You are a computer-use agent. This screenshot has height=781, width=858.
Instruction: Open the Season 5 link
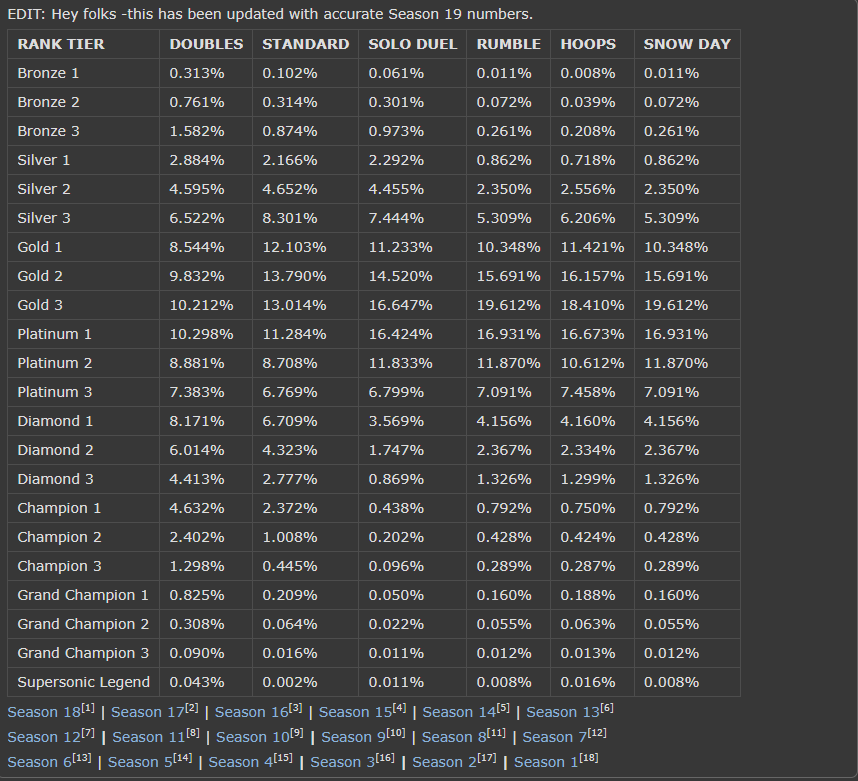[140, 762]
